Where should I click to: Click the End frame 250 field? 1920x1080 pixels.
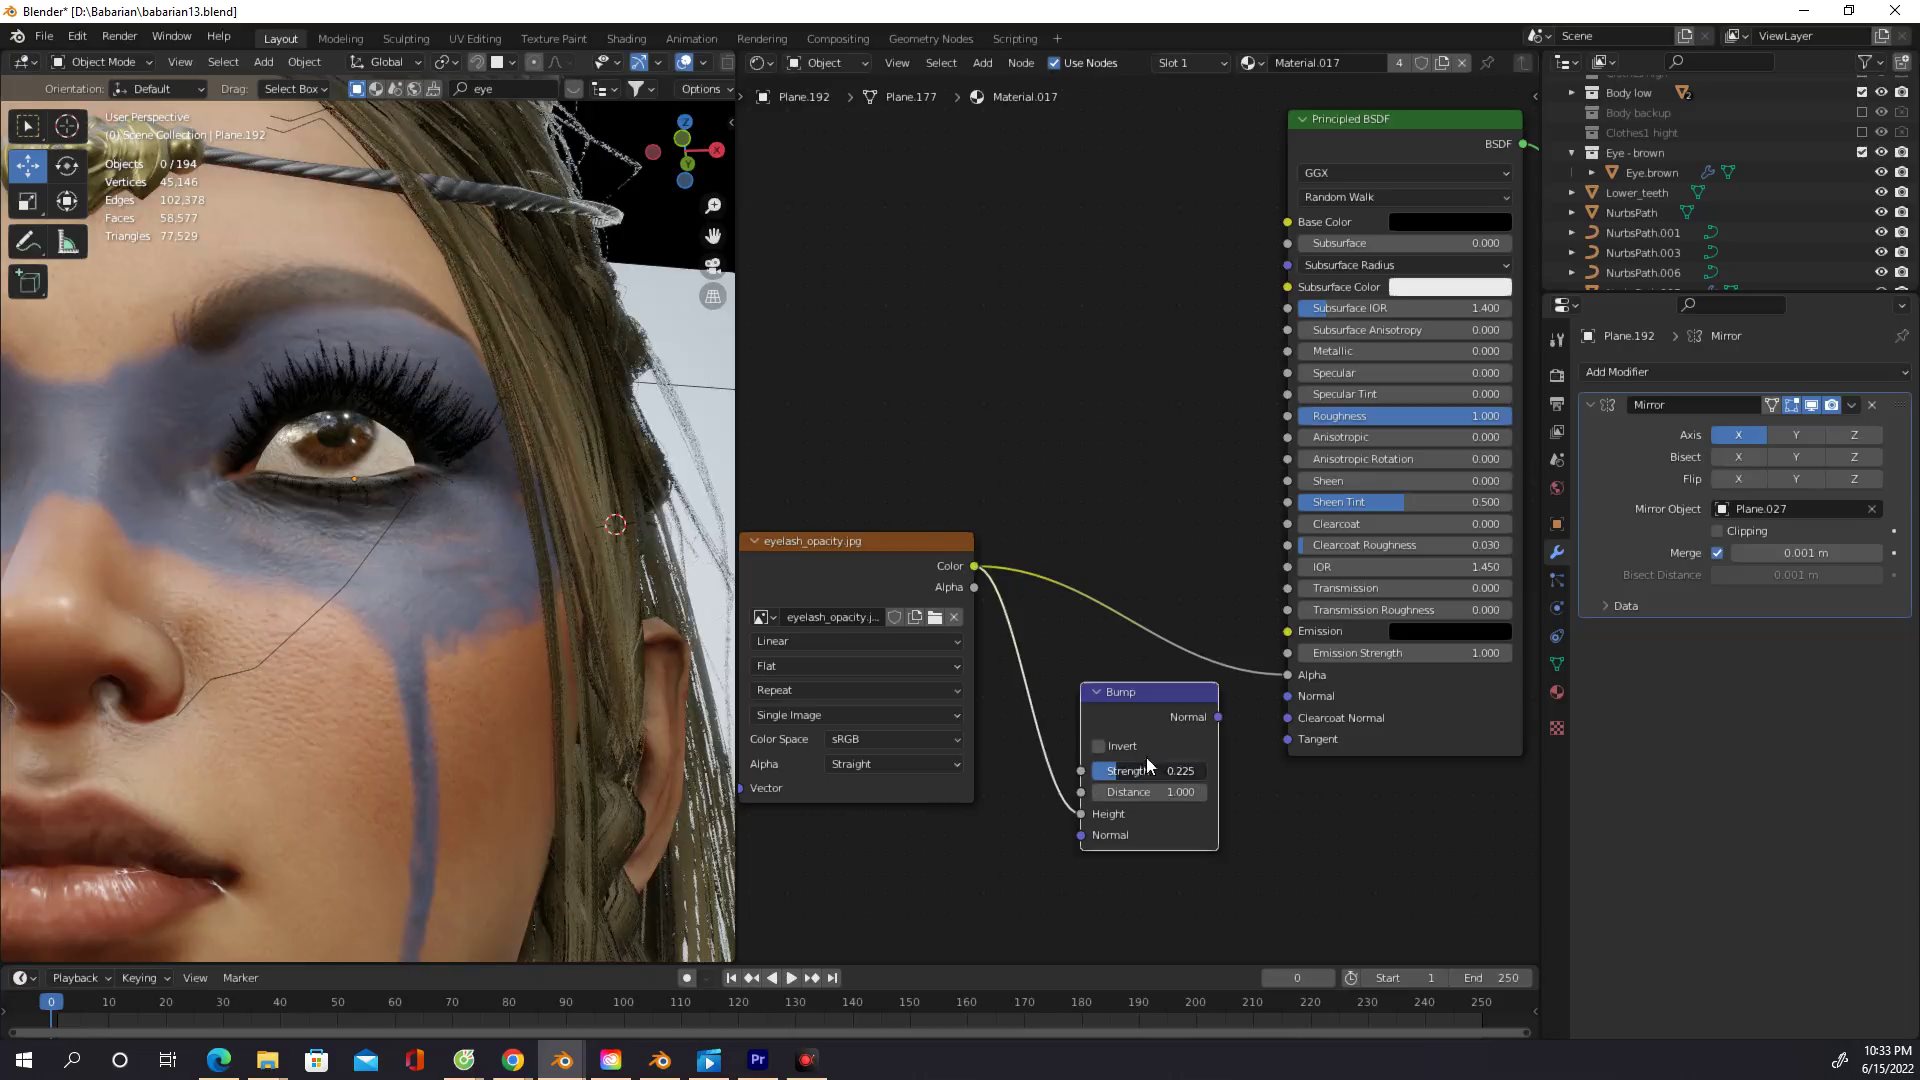[1491, 978]
